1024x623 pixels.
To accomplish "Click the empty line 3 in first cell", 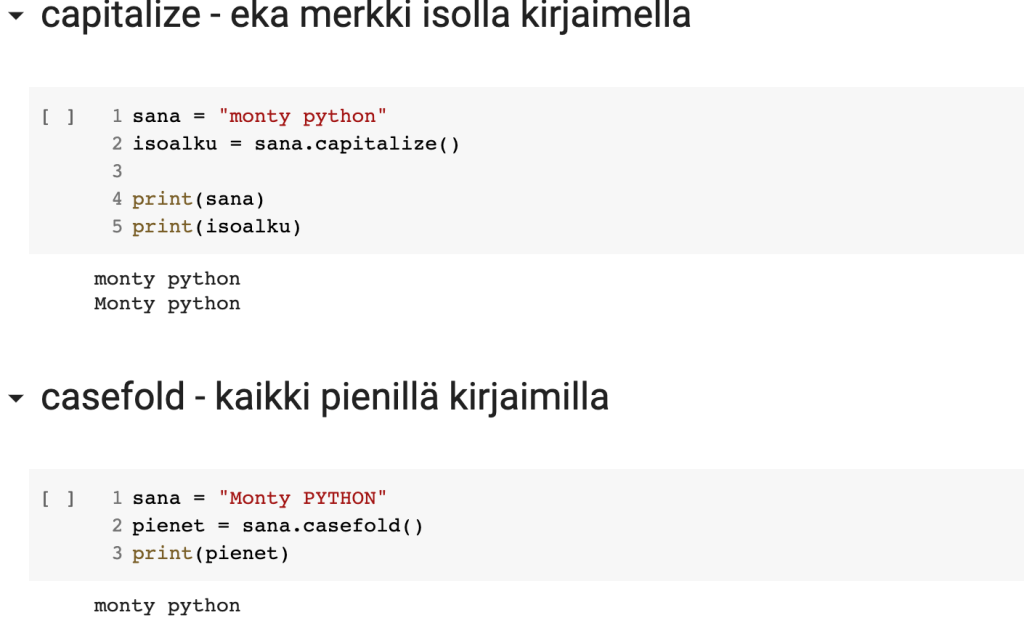I will 300,171.
